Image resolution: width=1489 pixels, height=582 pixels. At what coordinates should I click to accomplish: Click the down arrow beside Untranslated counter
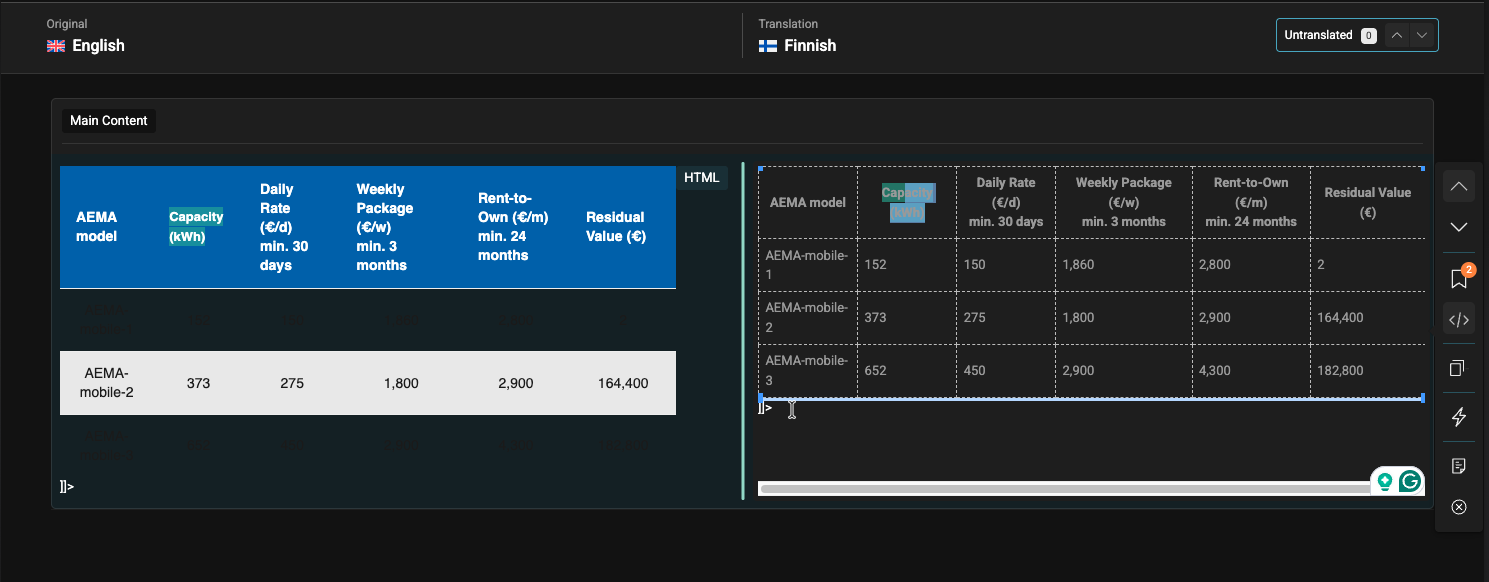1422,34
